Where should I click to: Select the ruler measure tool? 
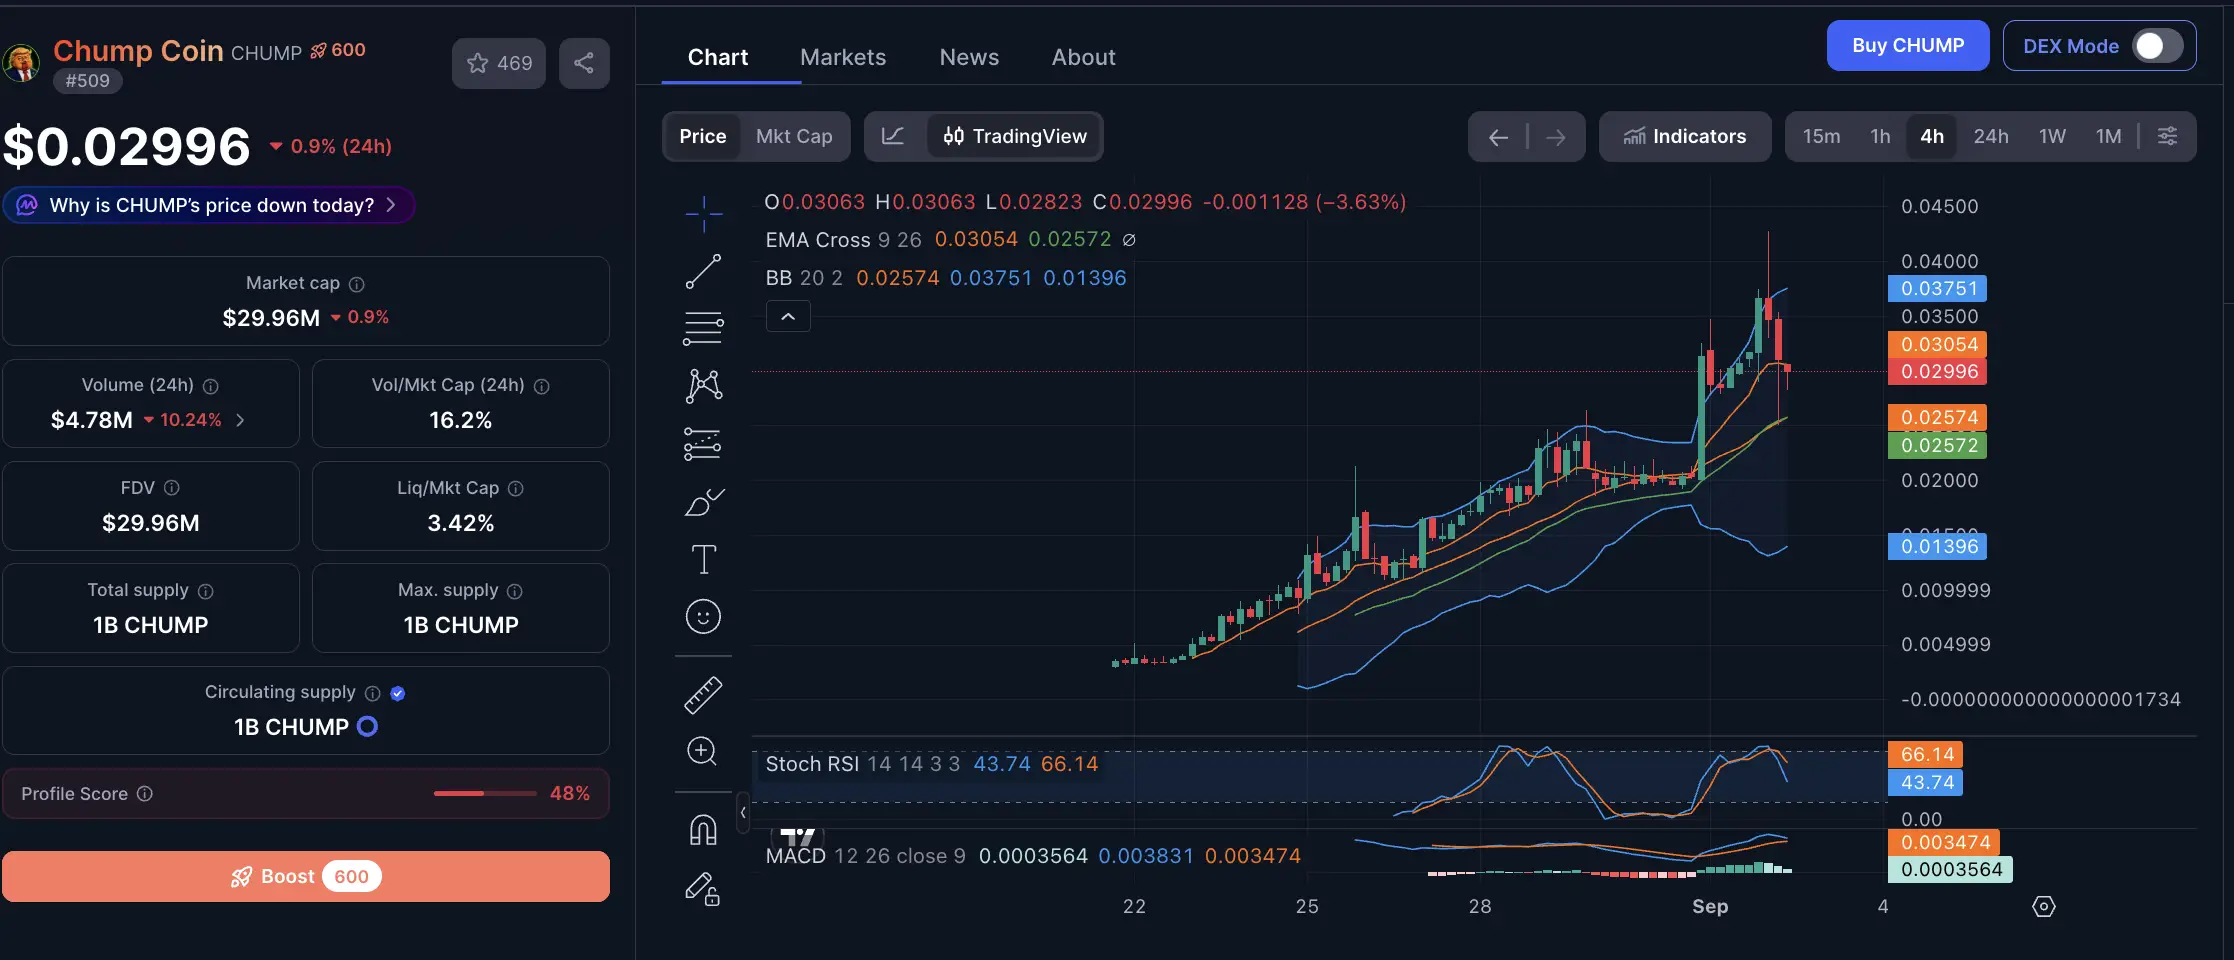point(703,695)
